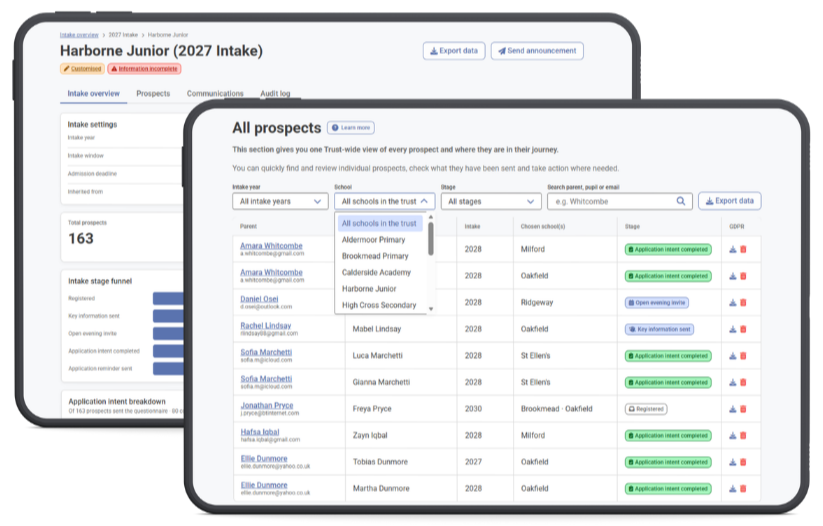Delete the Martha Dunmore row
Screen dimensions: 823x526
click(743, 489)
